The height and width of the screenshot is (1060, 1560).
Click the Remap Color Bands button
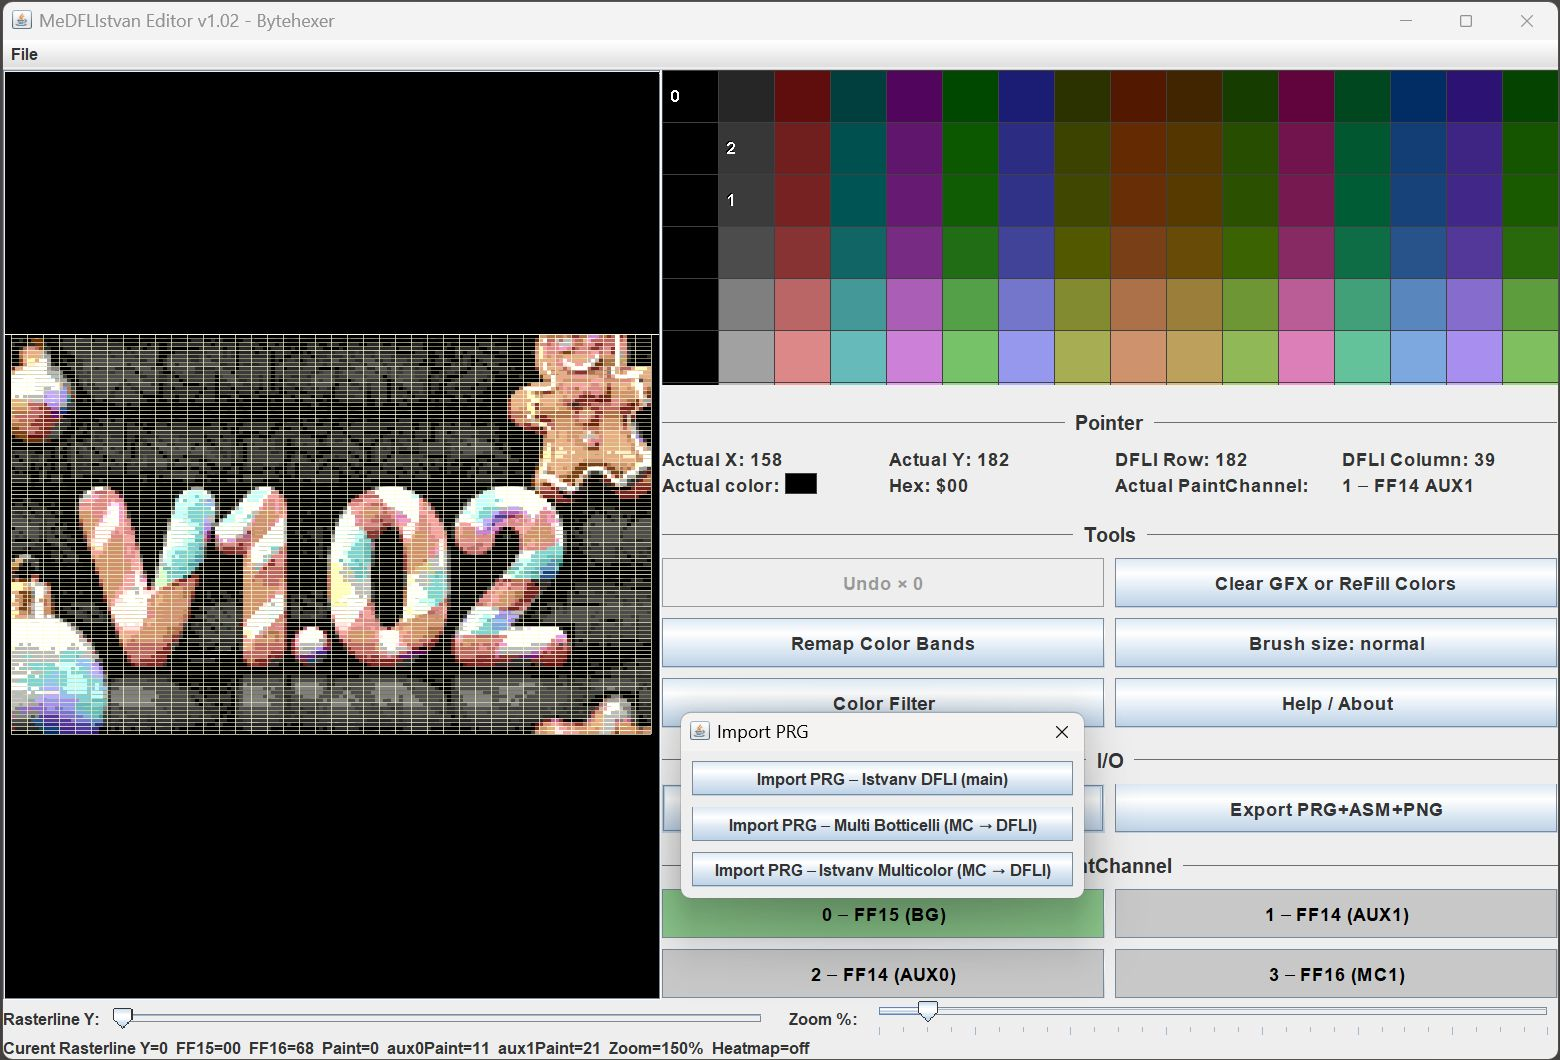[882, 644]
